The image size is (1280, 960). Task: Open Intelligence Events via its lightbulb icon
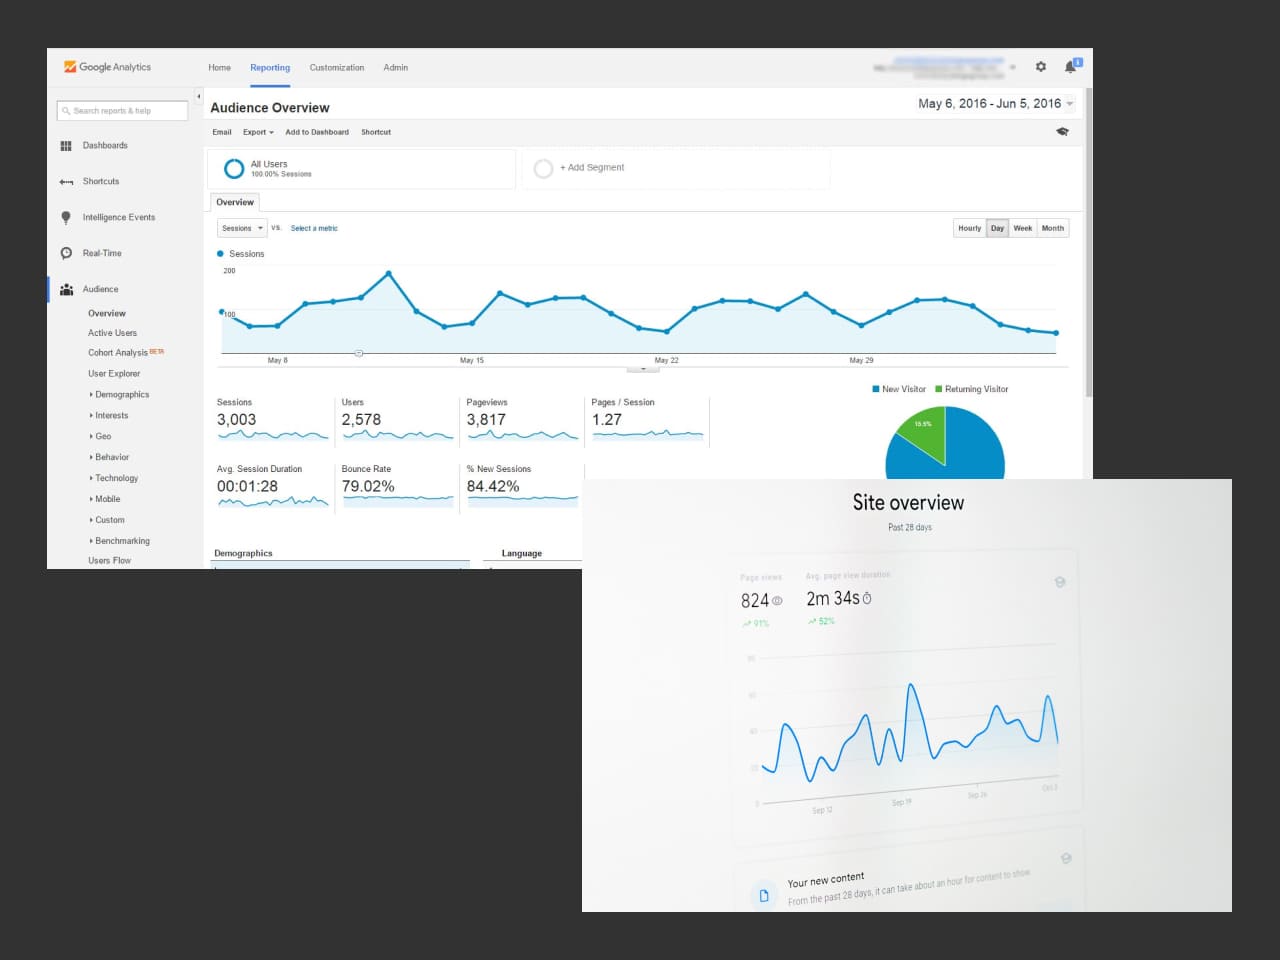click(67, 217)
